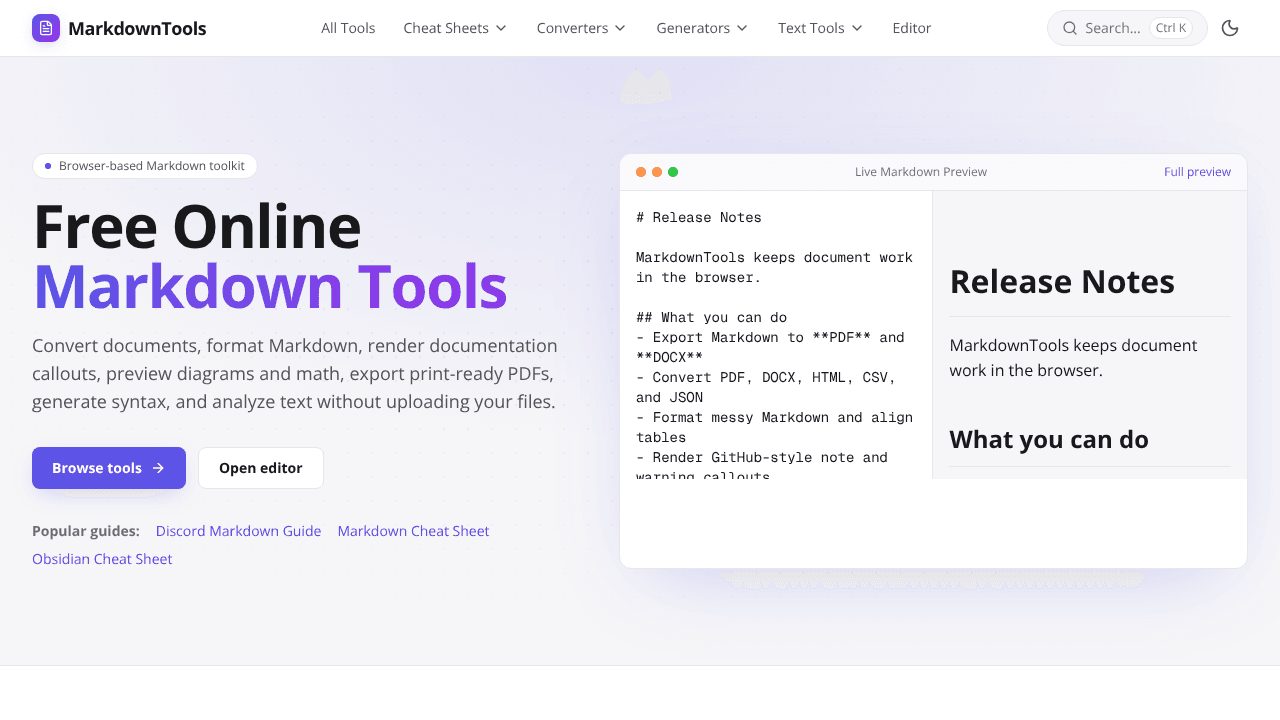Click the orange window dot in preview

point(641,172)
